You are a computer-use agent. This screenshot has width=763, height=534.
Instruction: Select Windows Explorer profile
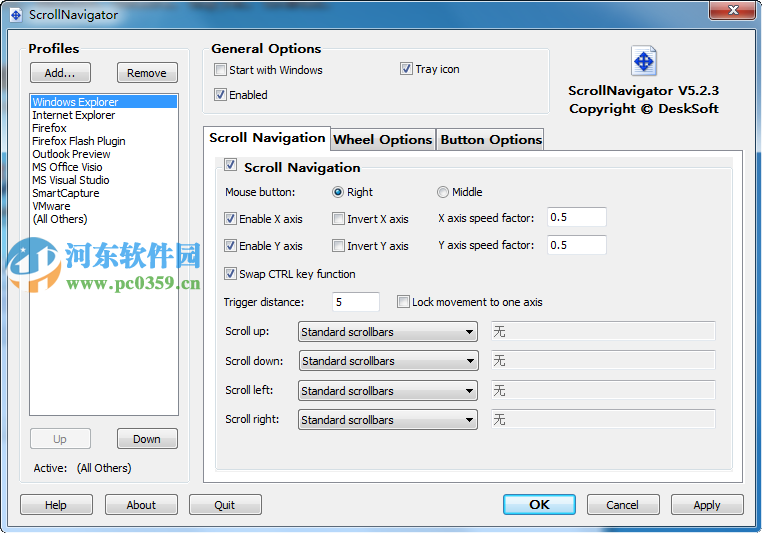tap(104, 102)
